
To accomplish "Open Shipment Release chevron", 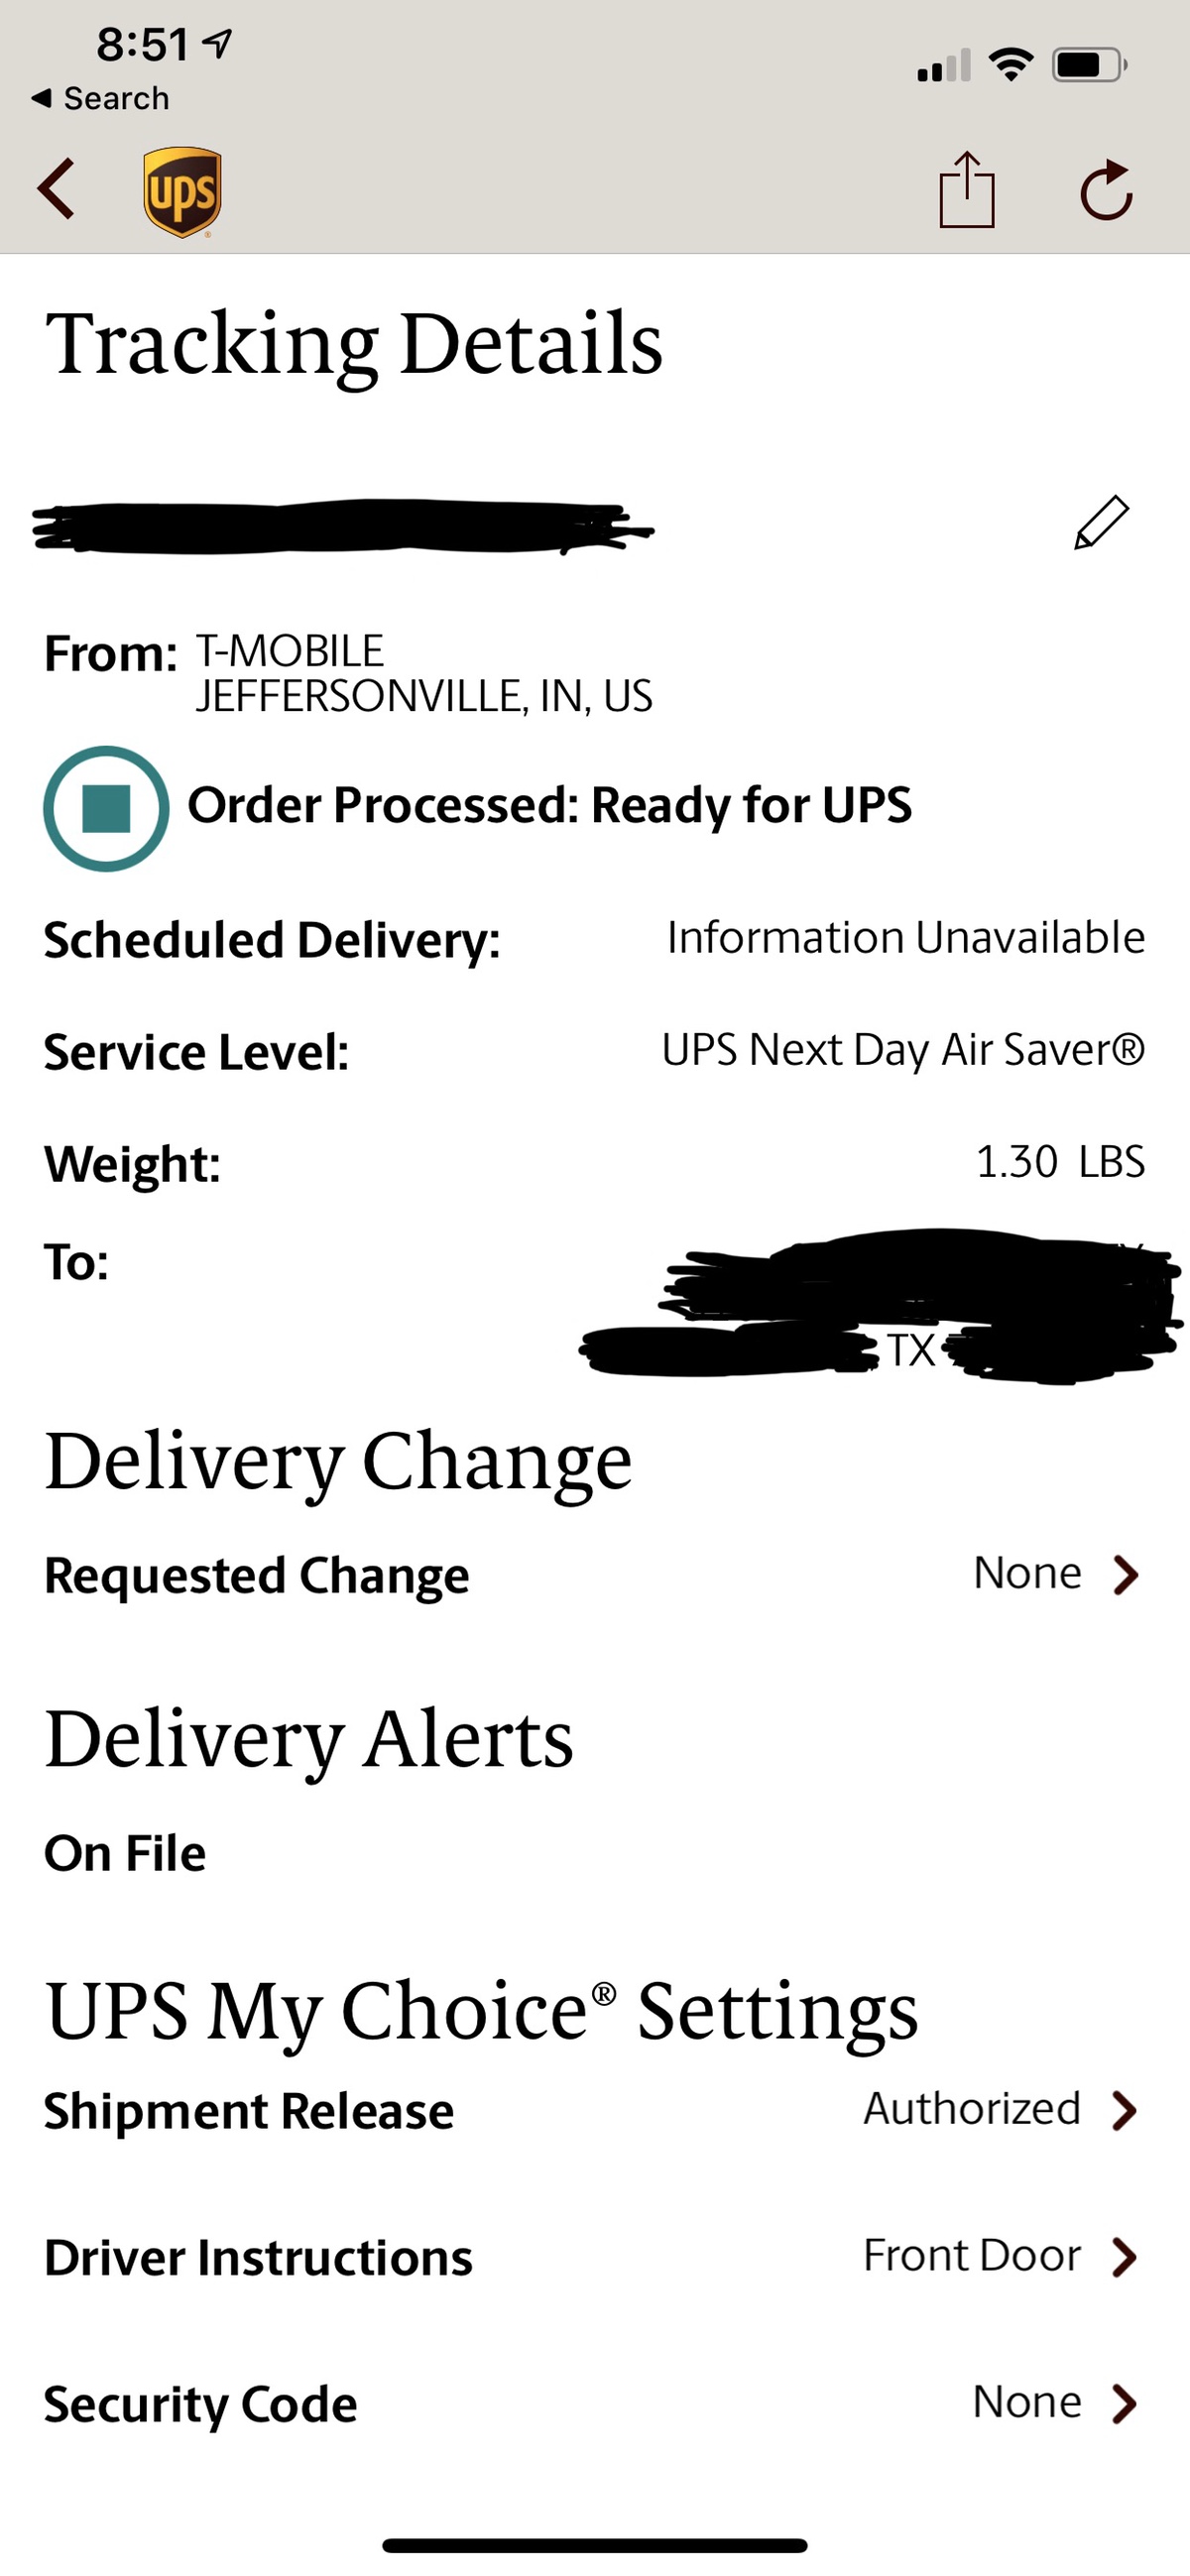I will (x=1126, y=2110).
